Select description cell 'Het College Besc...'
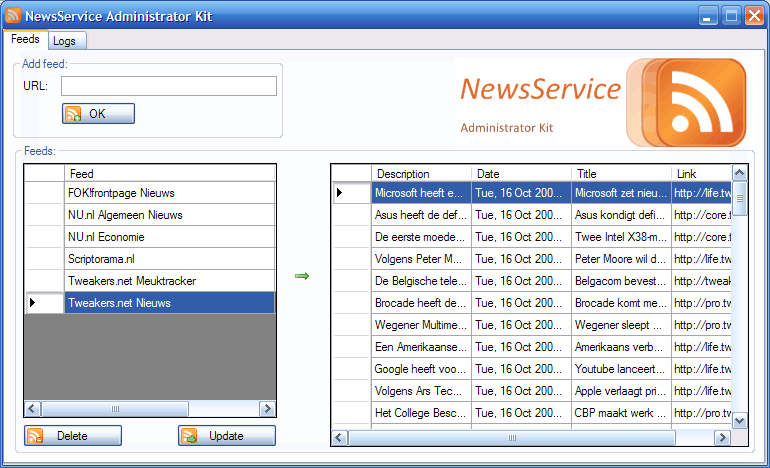This screenshot has width=770, height=468. coord(421,413)
